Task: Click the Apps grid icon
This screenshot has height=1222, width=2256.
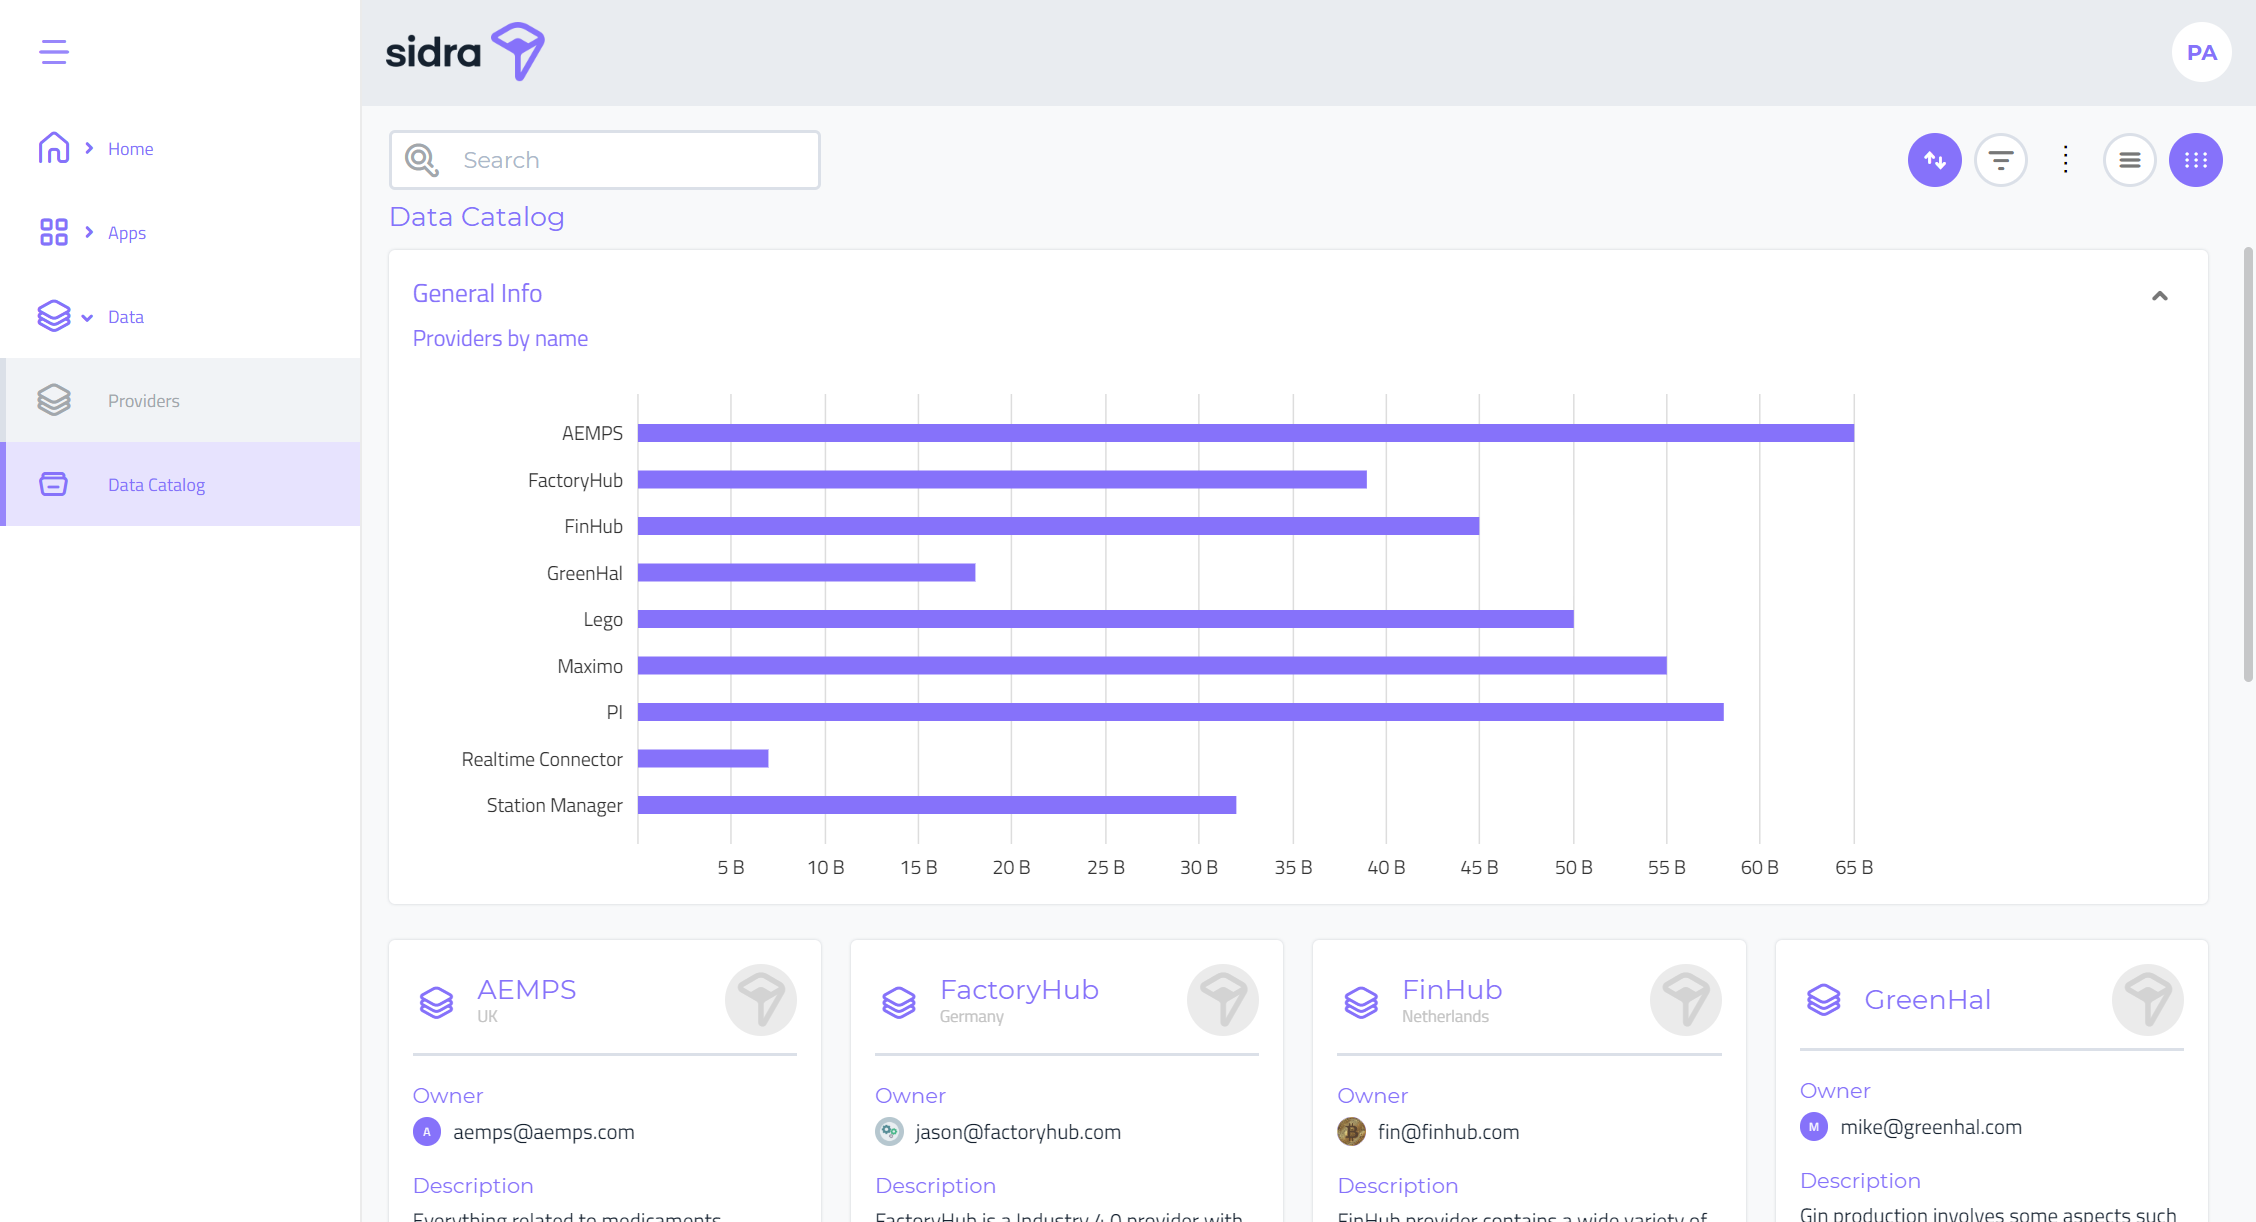Action: [54, 232]
